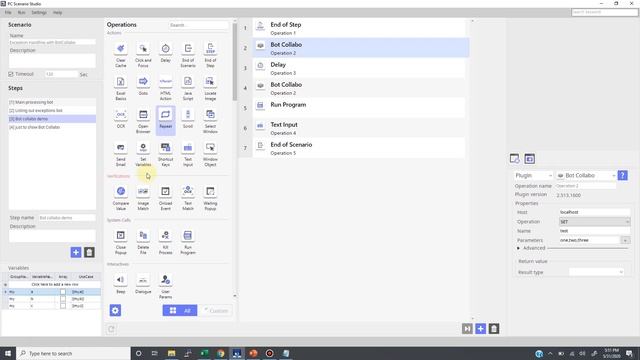Open the Bot Collabo plugin dropdown
Viewport: 640px width, 360px height.
click(x=586, y=176)
